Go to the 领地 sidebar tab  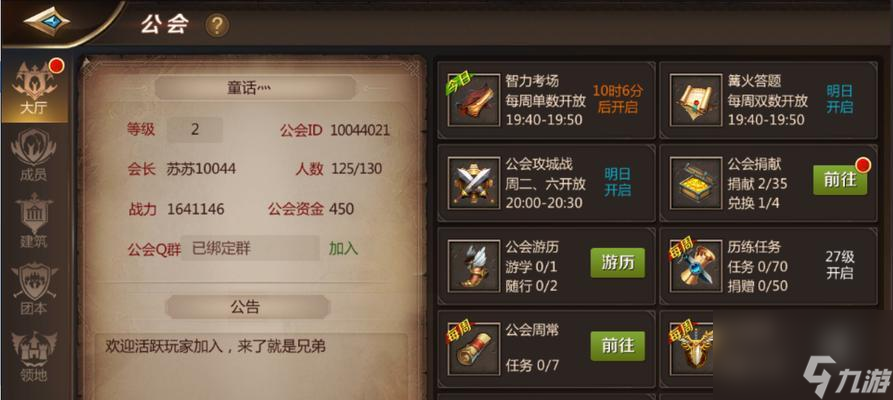click(x=34, y=356)
